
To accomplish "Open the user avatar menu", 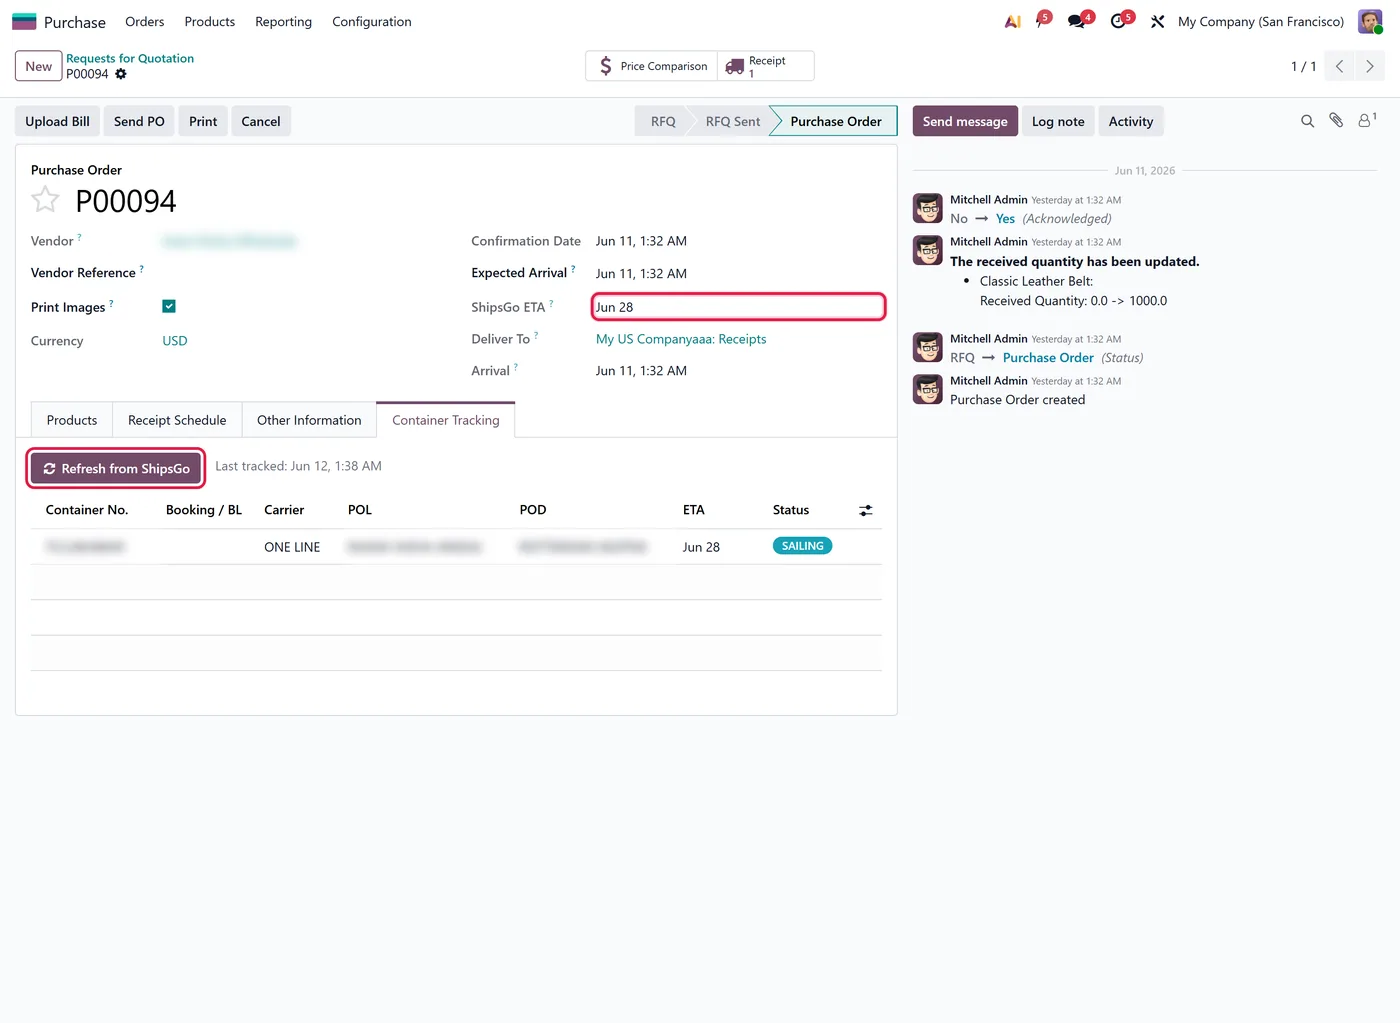I will [x=1370, y=21].
